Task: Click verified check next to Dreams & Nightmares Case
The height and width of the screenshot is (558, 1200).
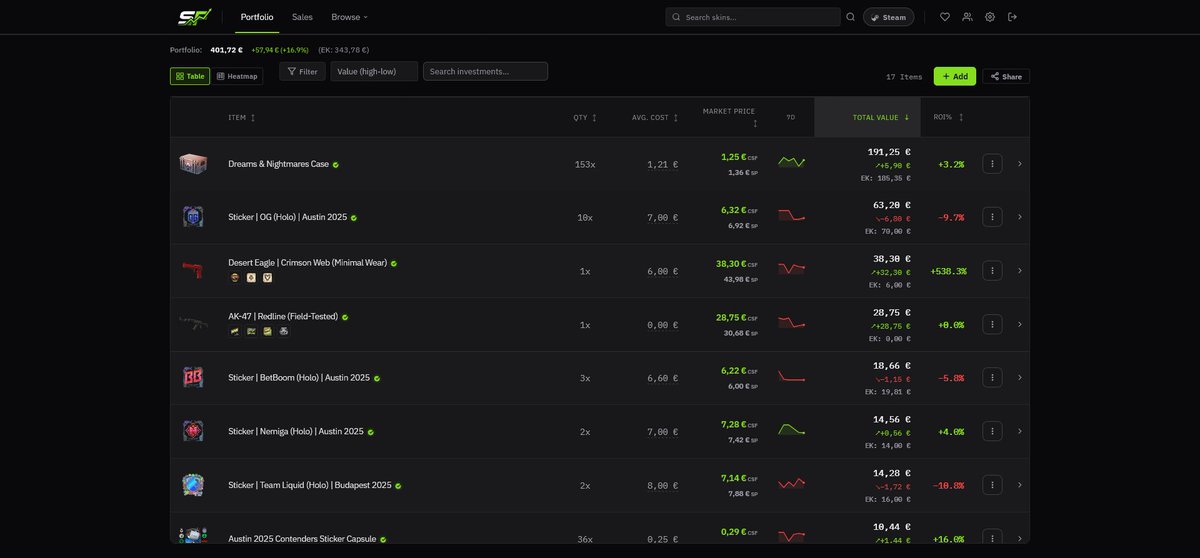Action: pos(336,164)
